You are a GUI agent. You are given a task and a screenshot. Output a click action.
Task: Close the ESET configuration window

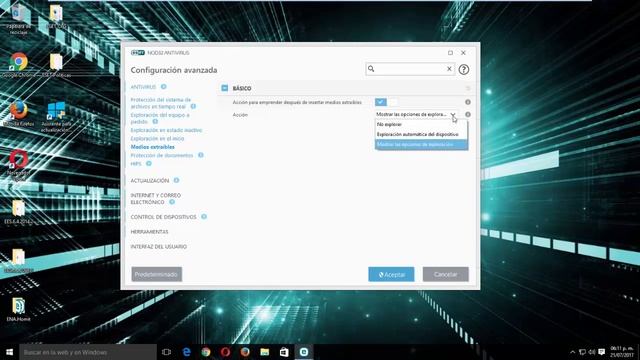[x=463, y=53]
